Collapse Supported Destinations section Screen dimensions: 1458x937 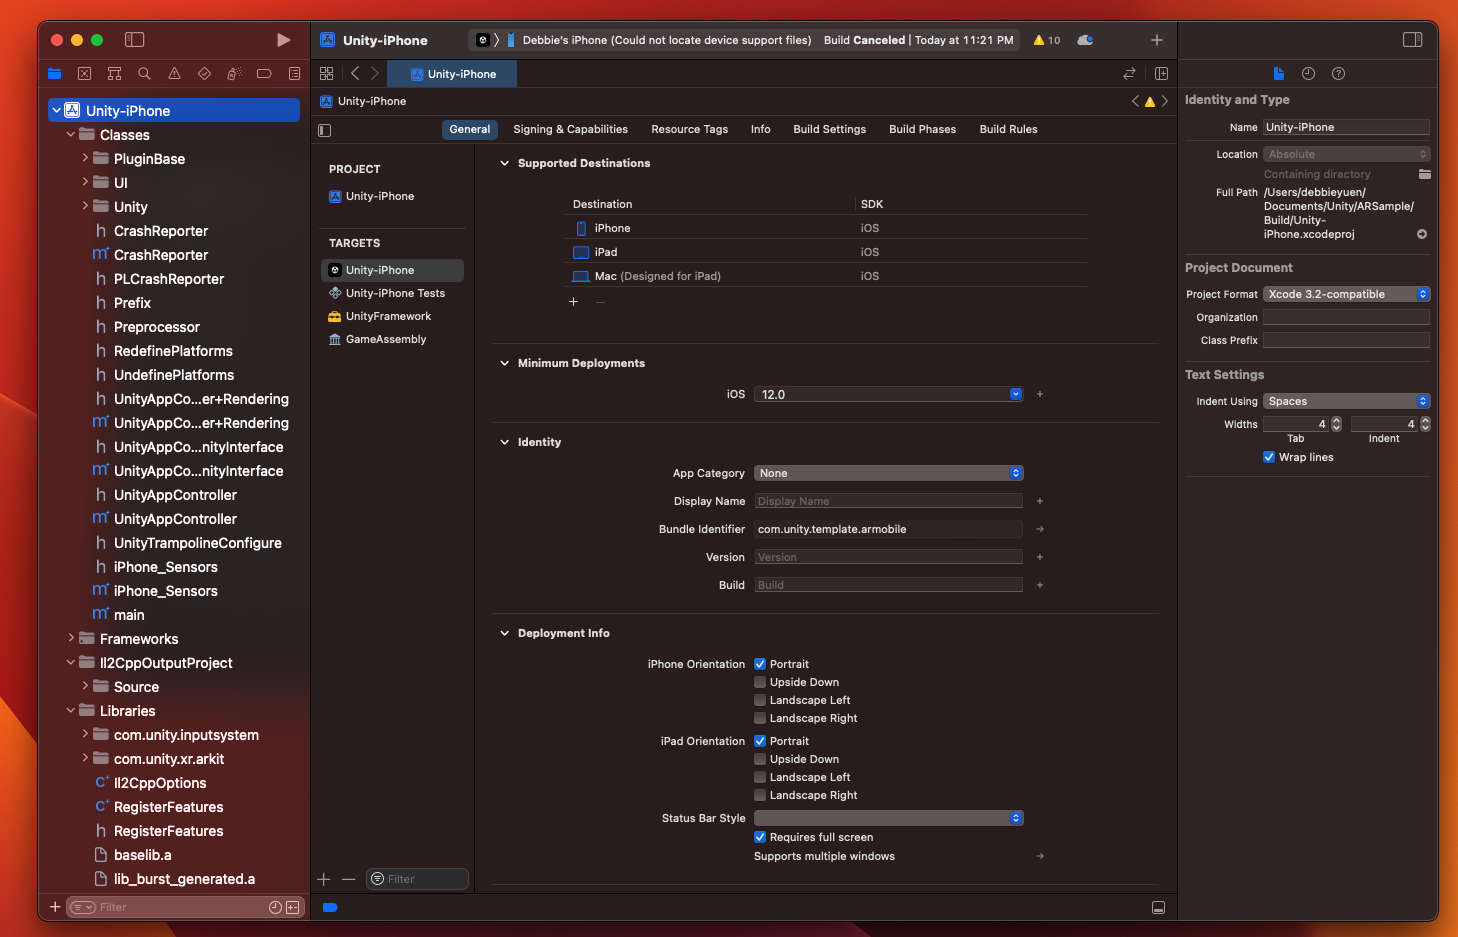click(504, 163)
